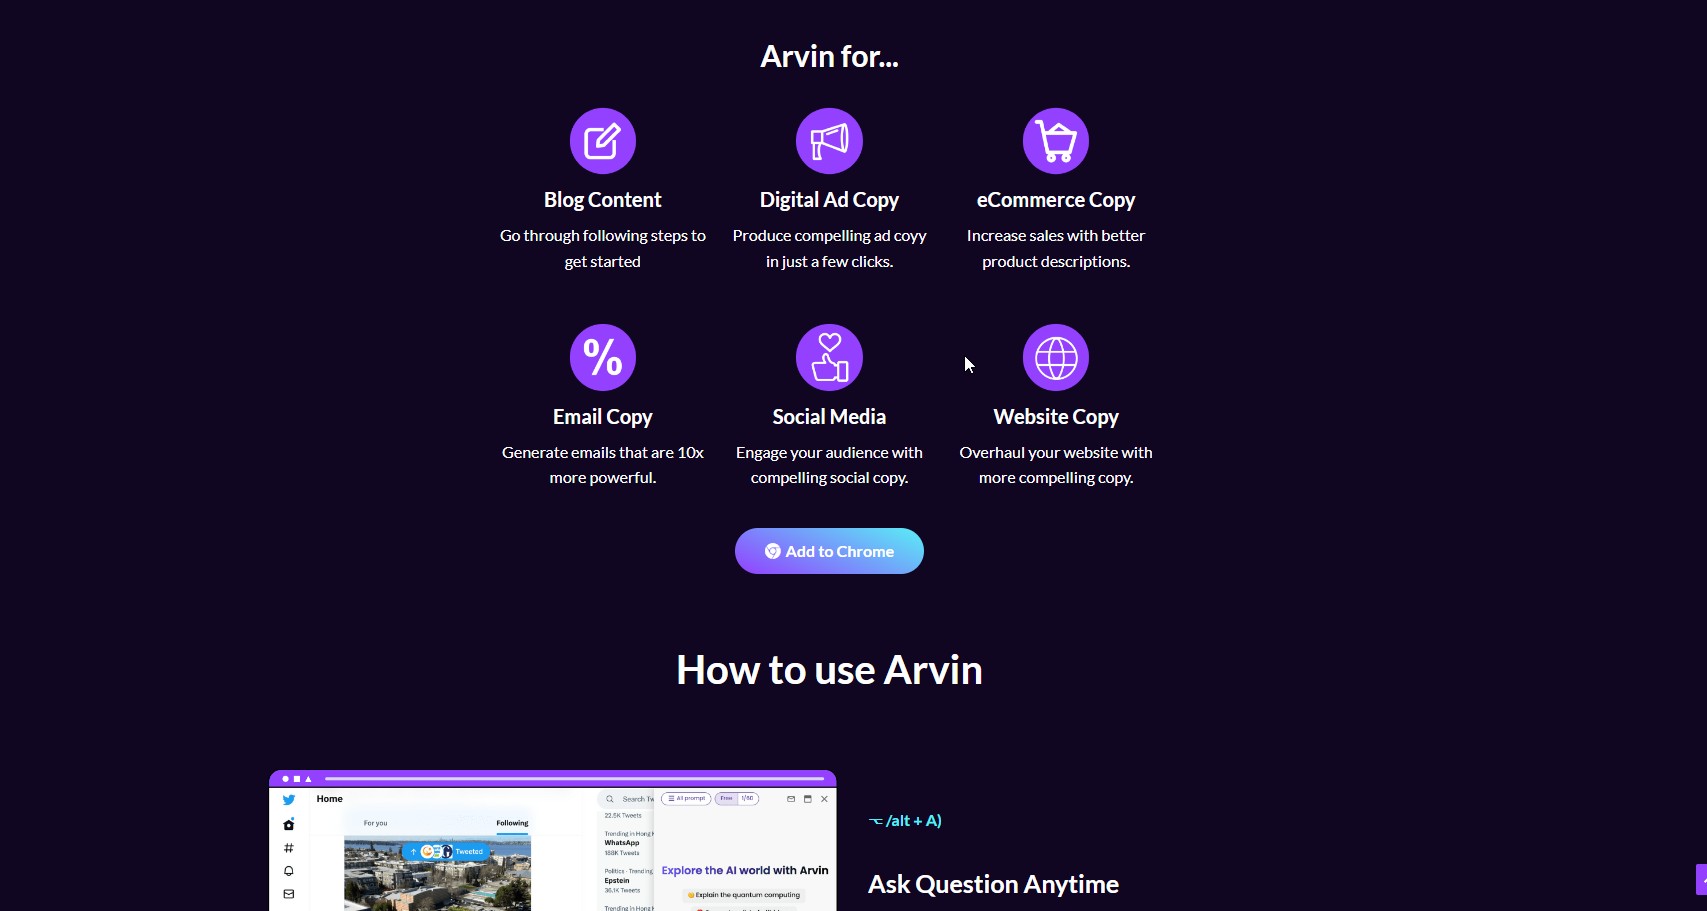Click the eCommerce Copy heading
1707x911 pixels.
(1056, 200)
